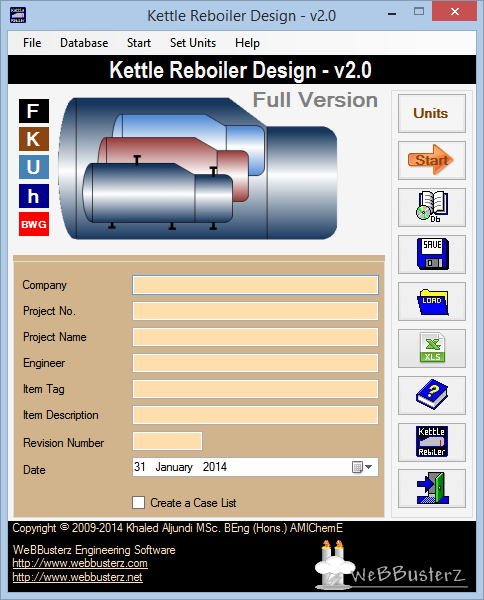Select the Item Description input field
Image resolution: width=484 pixels, height=600 pixels.
tap(255, 415)
